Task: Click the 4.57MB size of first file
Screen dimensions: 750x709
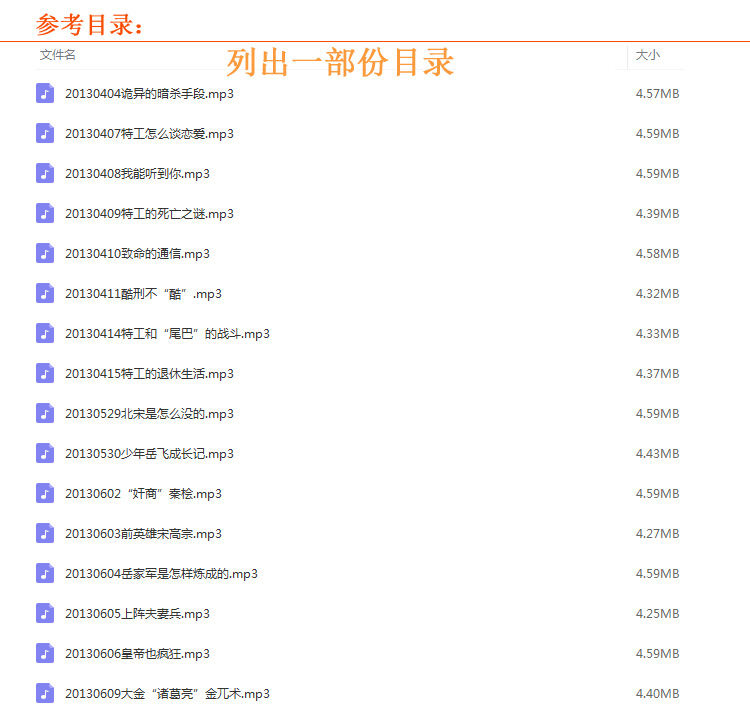Action: [657, 94]
